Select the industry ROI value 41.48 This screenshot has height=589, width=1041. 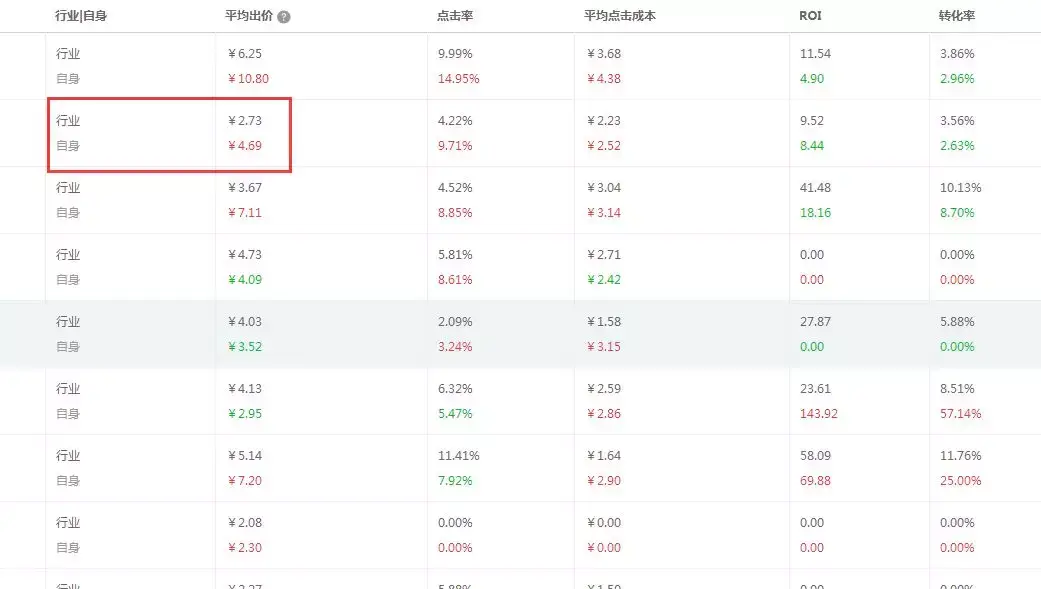(x=815, y=188)
